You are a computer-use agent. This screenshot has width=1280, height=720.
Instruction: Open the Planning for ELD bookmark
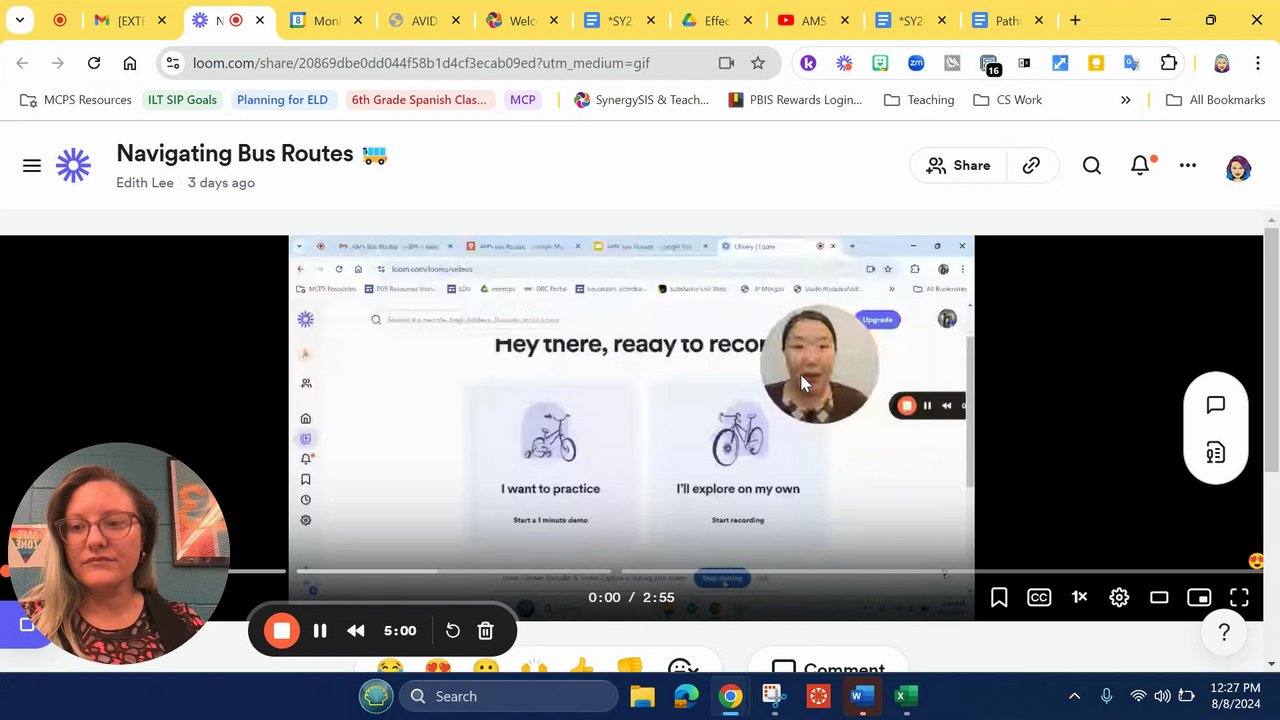click(282, 100)
